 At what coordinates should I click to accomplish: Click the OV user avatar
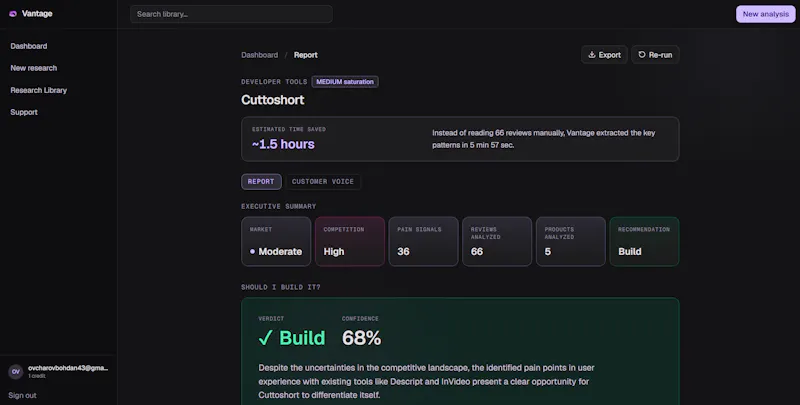click(x=15, y=372)
